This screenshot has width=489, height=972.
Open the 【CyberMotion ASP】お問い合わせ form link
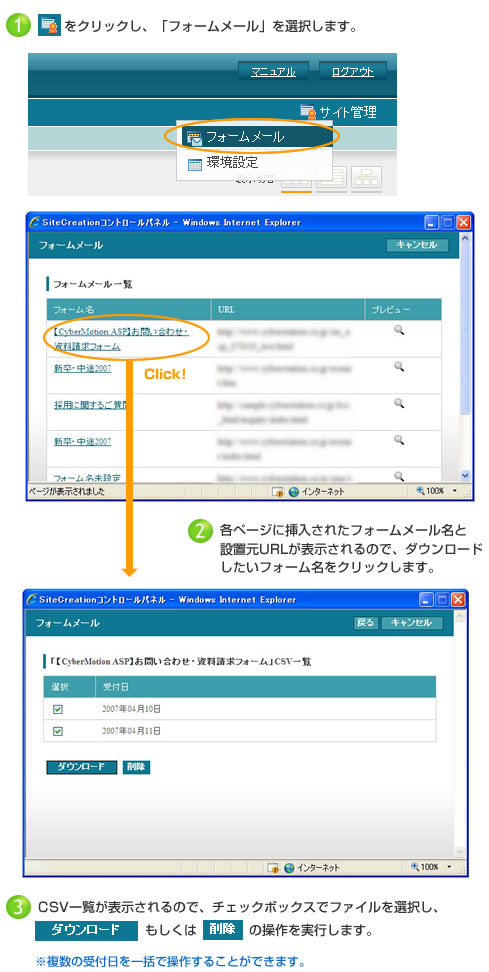121,339
